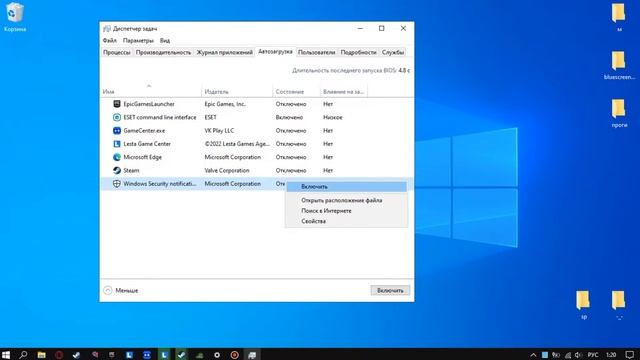Click Windows Security notificati... entry name
Viewport: 640px width, 360px height.
point(160,184)
